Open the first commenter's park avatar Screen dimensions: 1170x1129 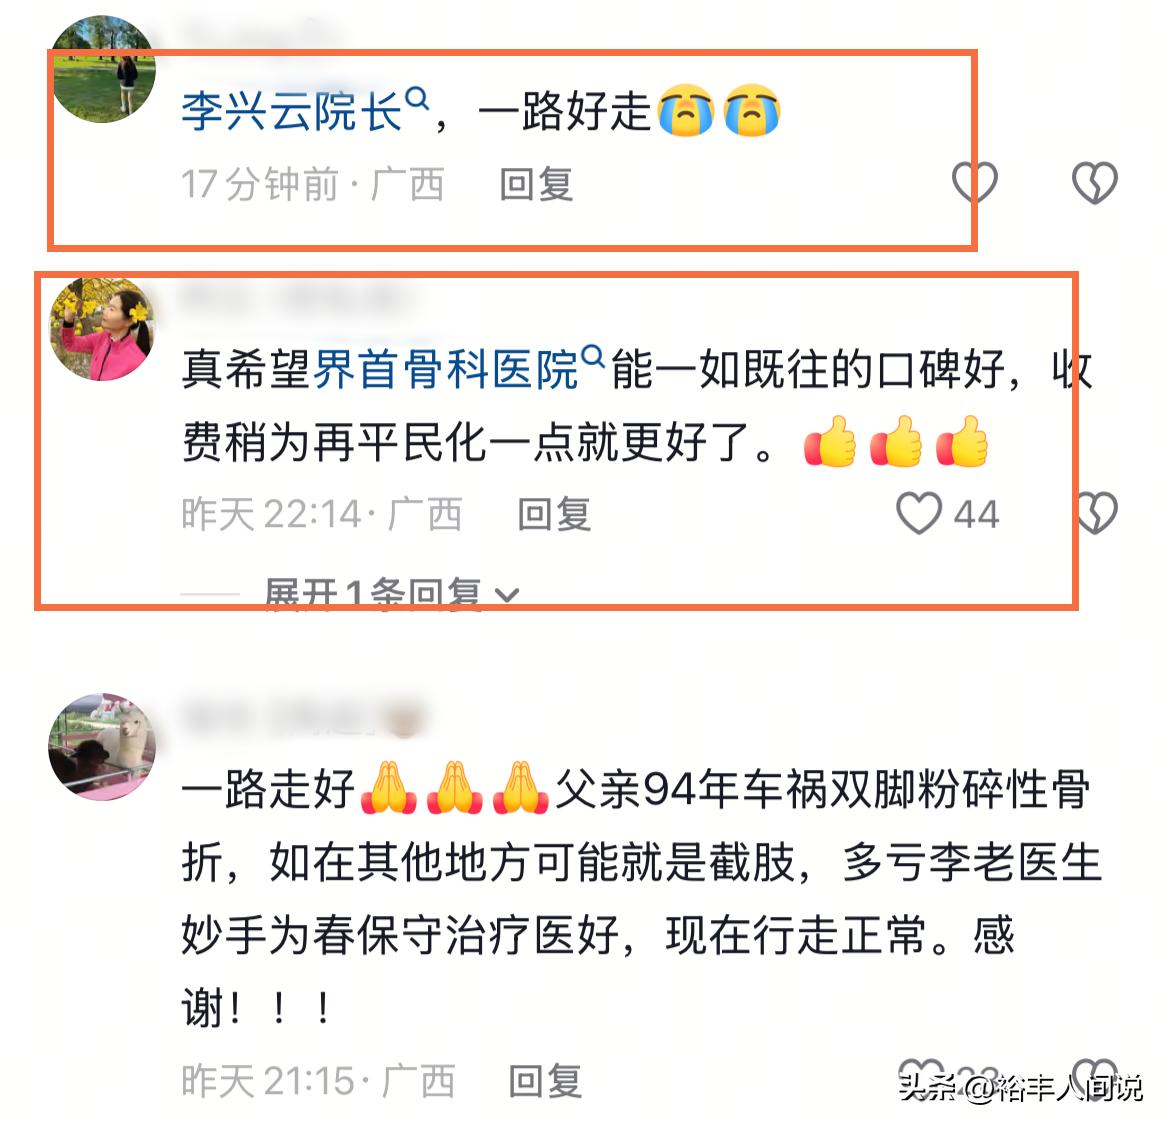(x=104, y=69)
